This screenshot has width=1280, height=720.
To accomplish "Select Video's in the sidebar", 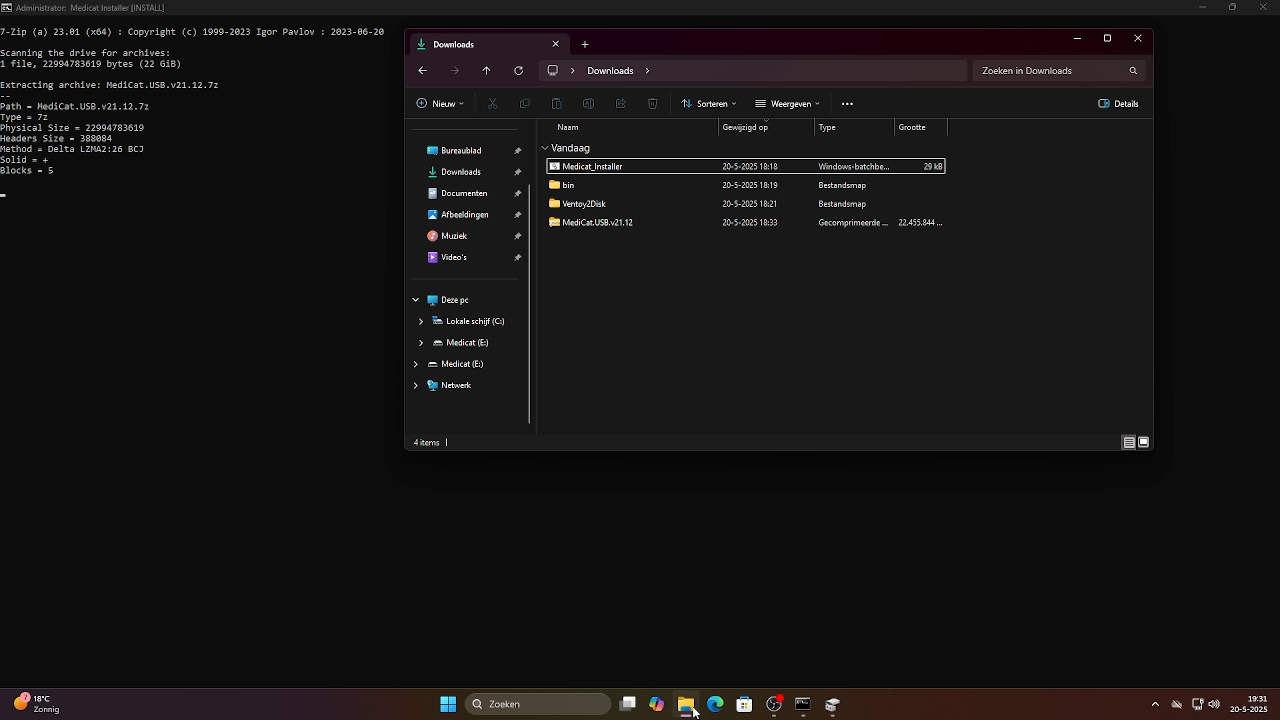I will coord(454,258).
